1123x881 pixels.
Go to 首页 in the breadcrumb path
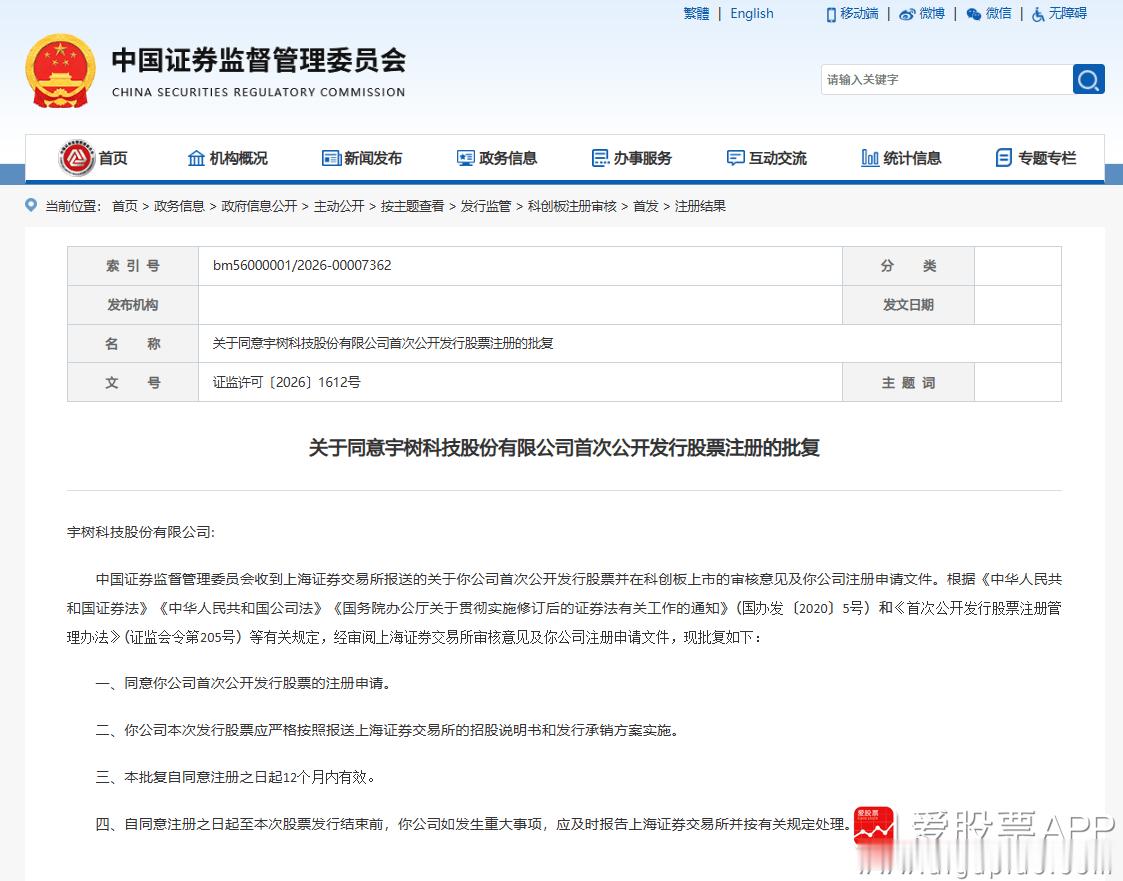(125, 206)
